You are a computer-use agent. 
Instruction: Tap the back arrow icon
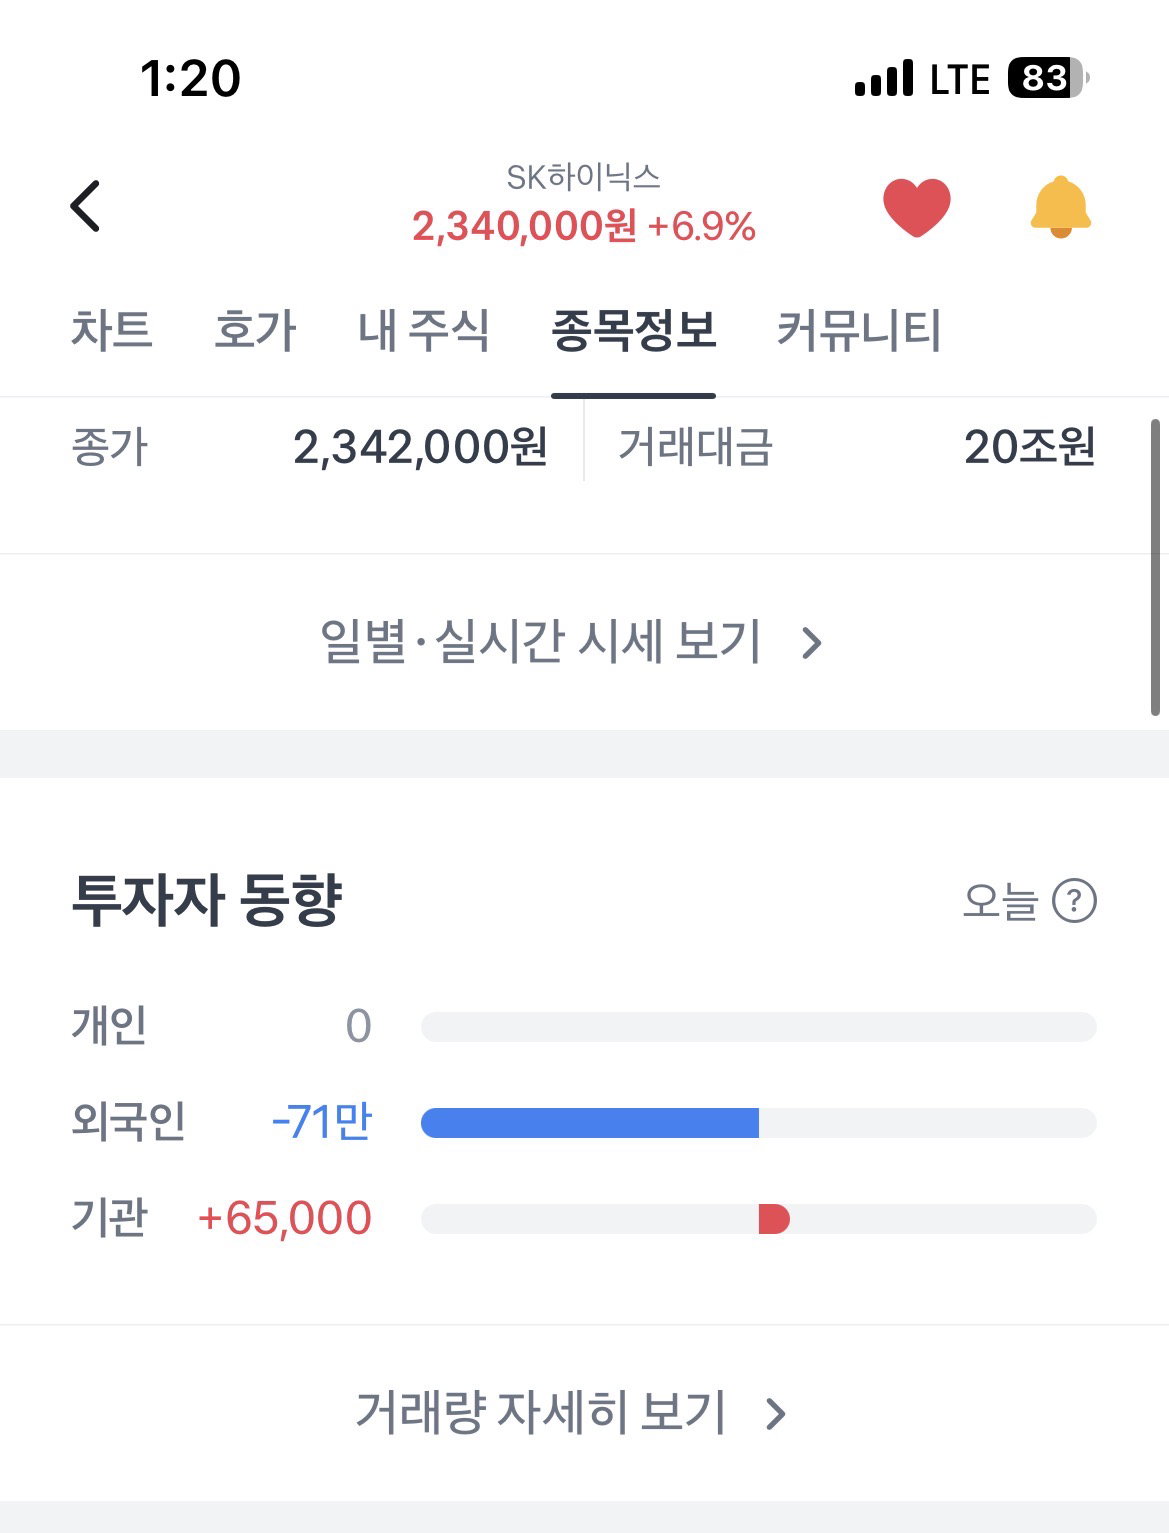[x=86, y=206]
